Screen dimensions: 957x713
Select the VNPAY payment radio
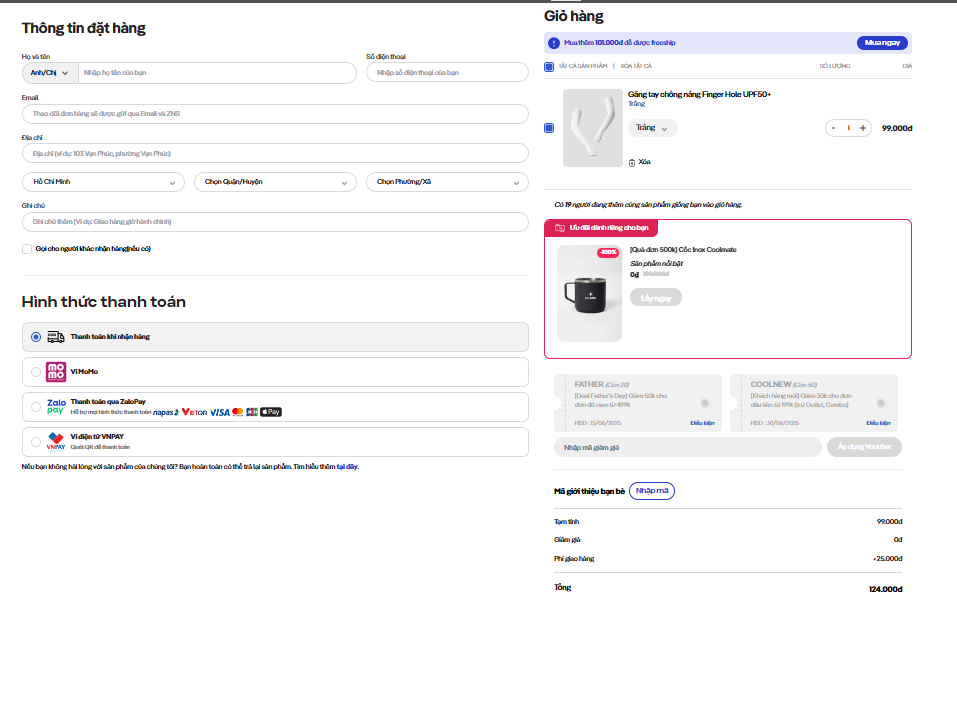(36, 441)
